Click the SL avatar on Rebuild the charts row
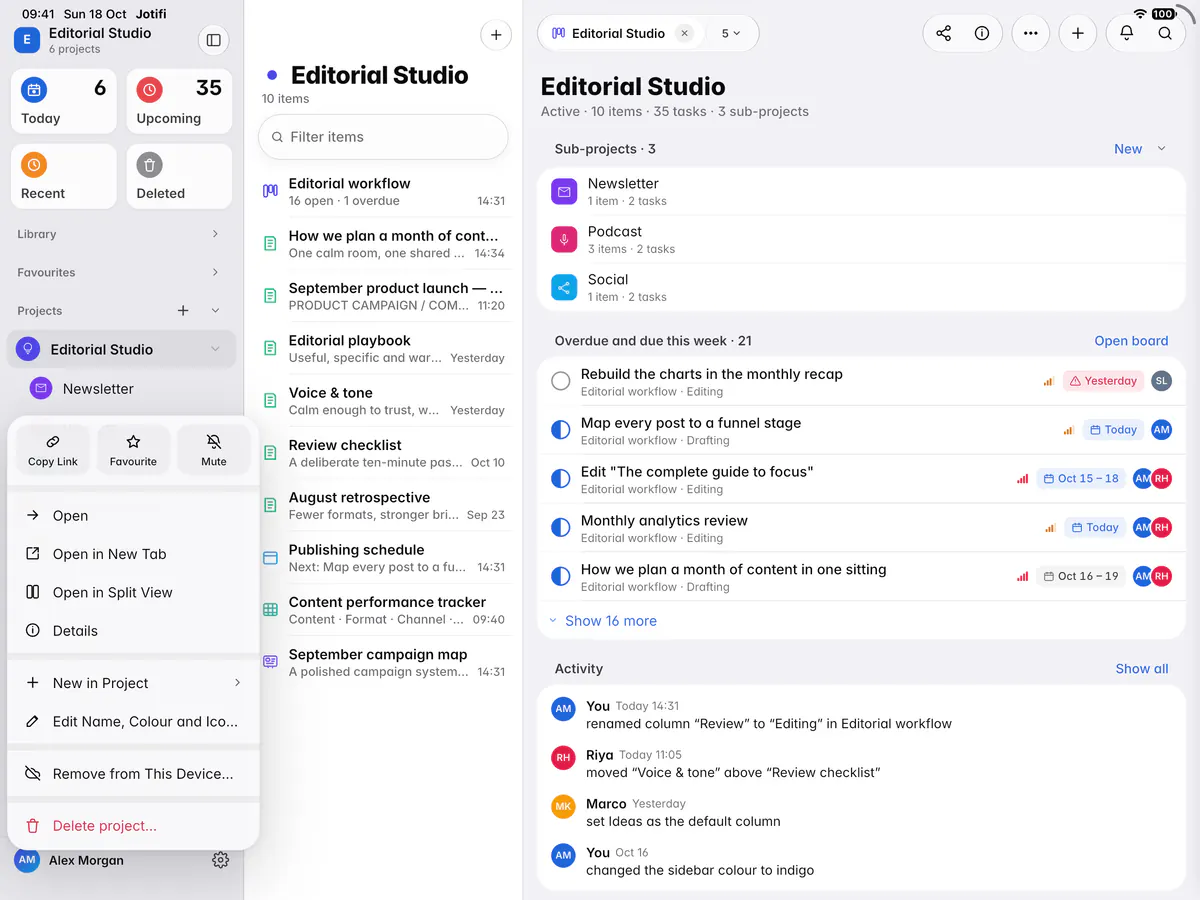 [x=1161, y=381]
